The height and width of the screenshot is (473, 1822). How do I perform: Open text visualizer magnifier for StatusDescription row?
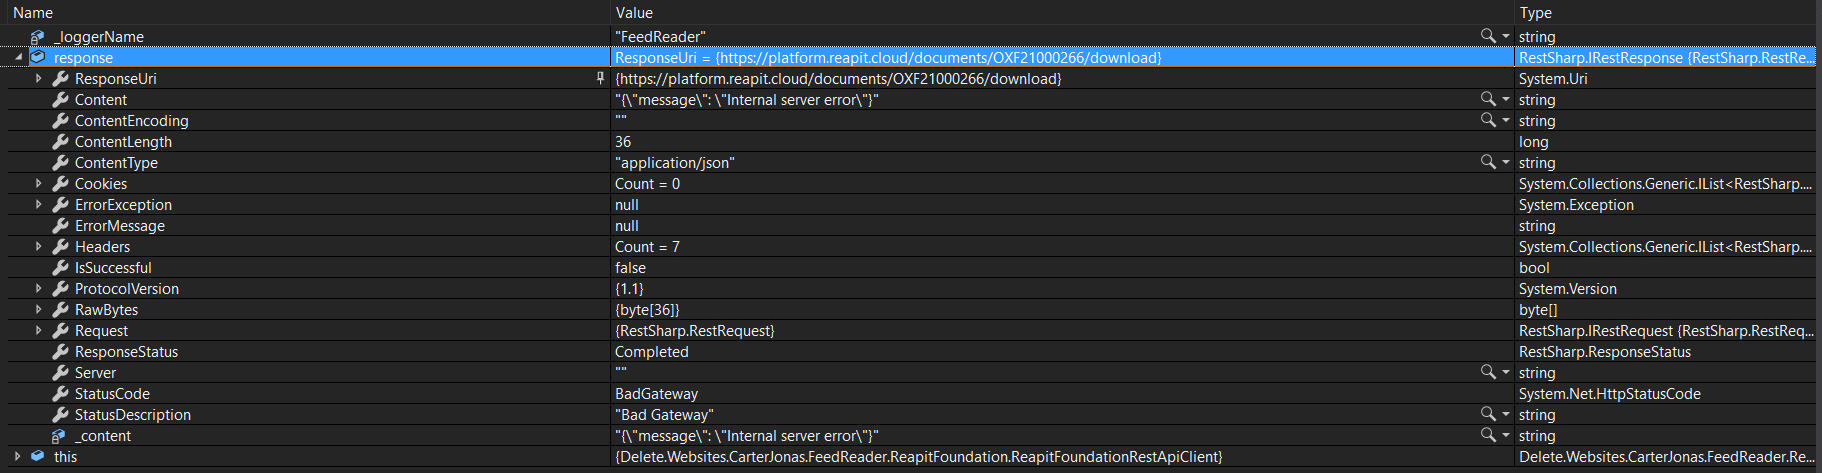click(1488, 414)
